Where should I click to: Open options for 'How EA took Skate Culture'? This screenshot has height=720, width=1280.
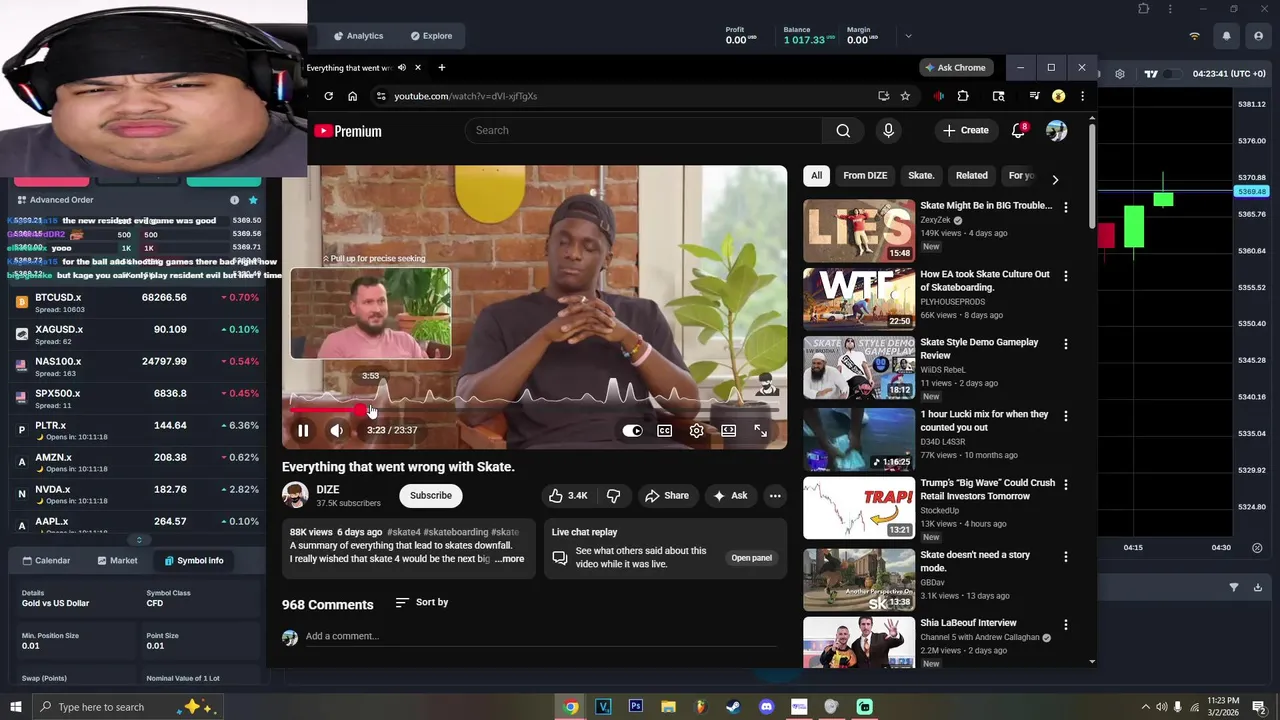(1066, 276)
